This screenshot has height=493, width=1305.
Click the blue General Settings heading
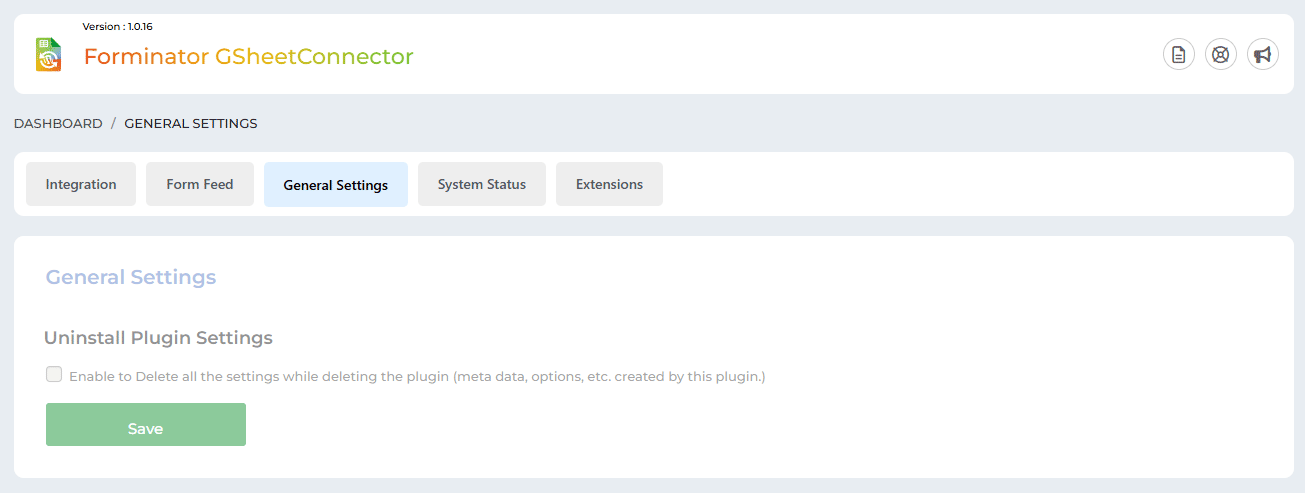click(x=131, y=277)
